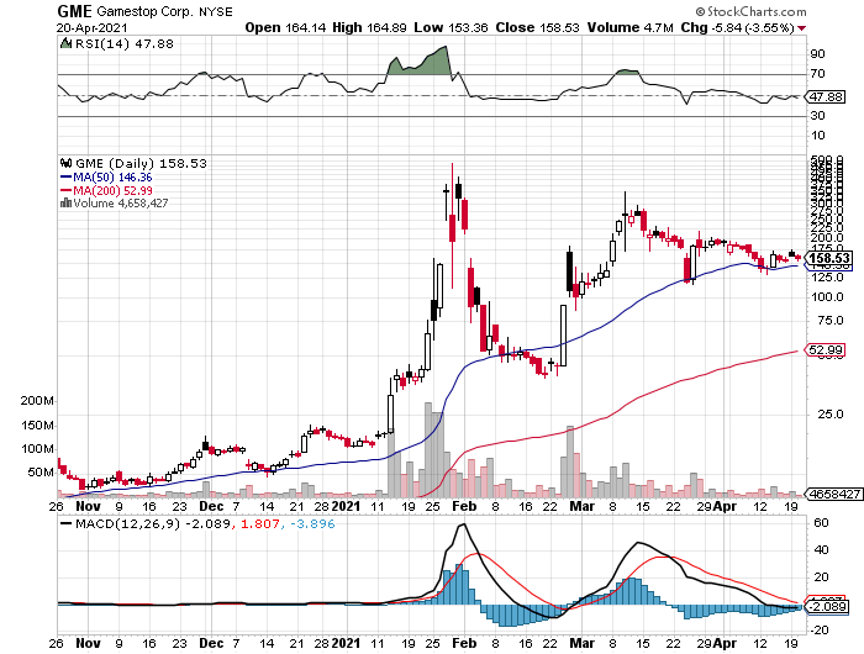
Task: Click the GME (Daily) 158.53 legend text
Action: click(x=141, y=164)
